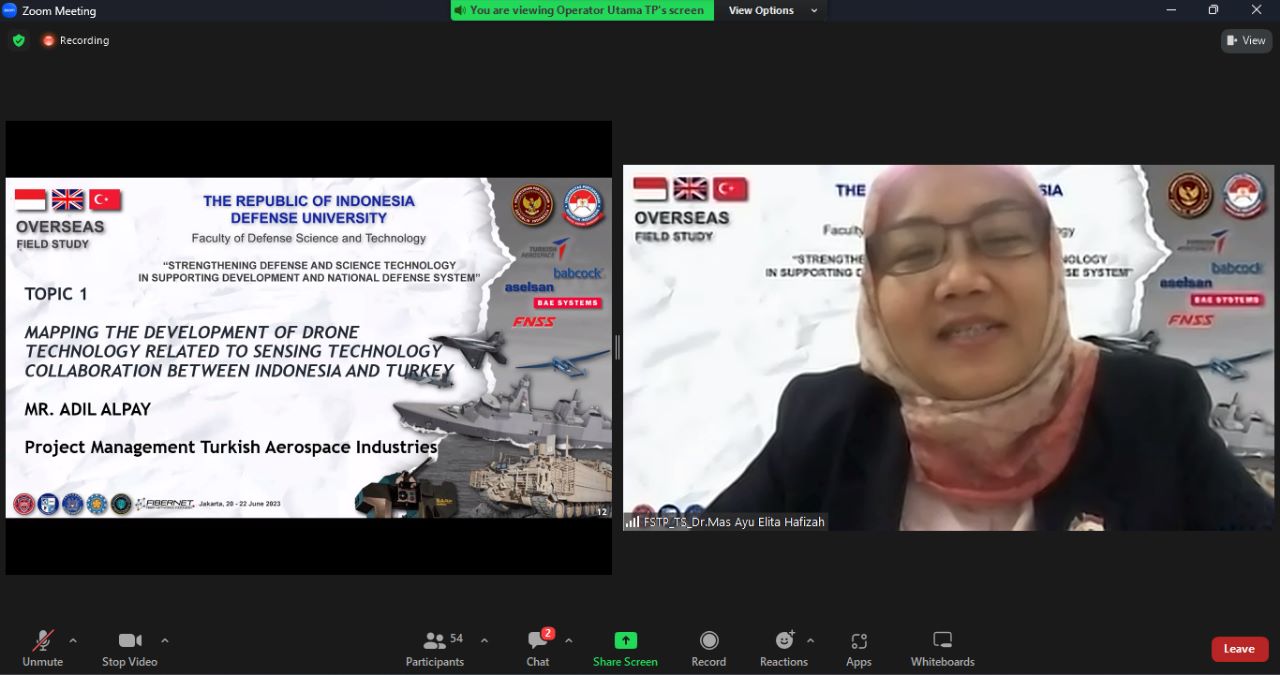
Task: Start Share Screen
Action: pos(625,648)
